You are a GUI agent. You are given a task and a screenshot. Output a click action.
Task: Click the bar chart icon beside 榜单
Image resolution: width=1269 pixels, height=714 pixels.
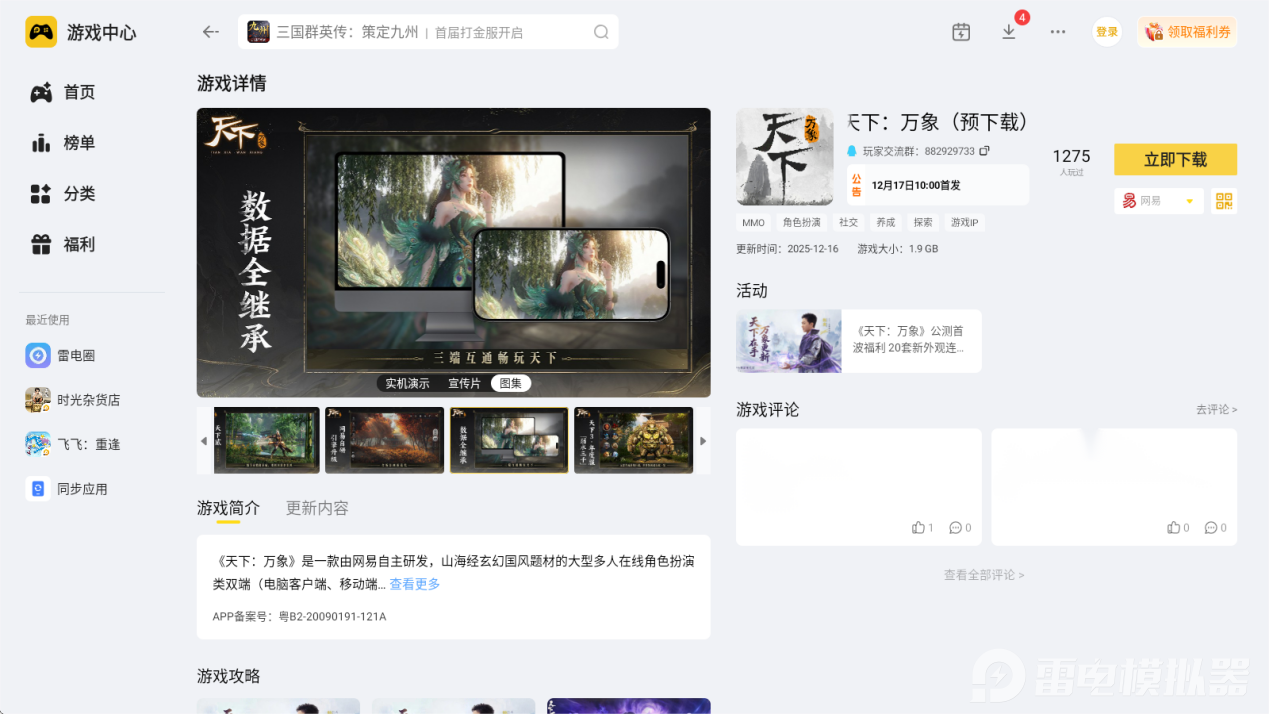41,143
